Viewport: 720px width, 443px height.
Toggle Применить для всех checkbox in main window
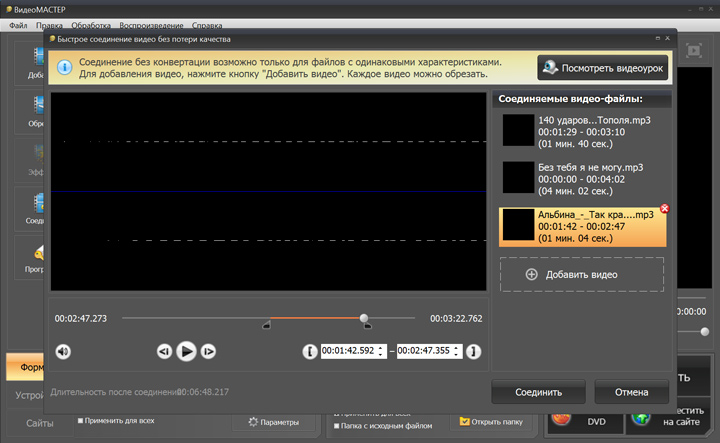(x=80, y=421)
